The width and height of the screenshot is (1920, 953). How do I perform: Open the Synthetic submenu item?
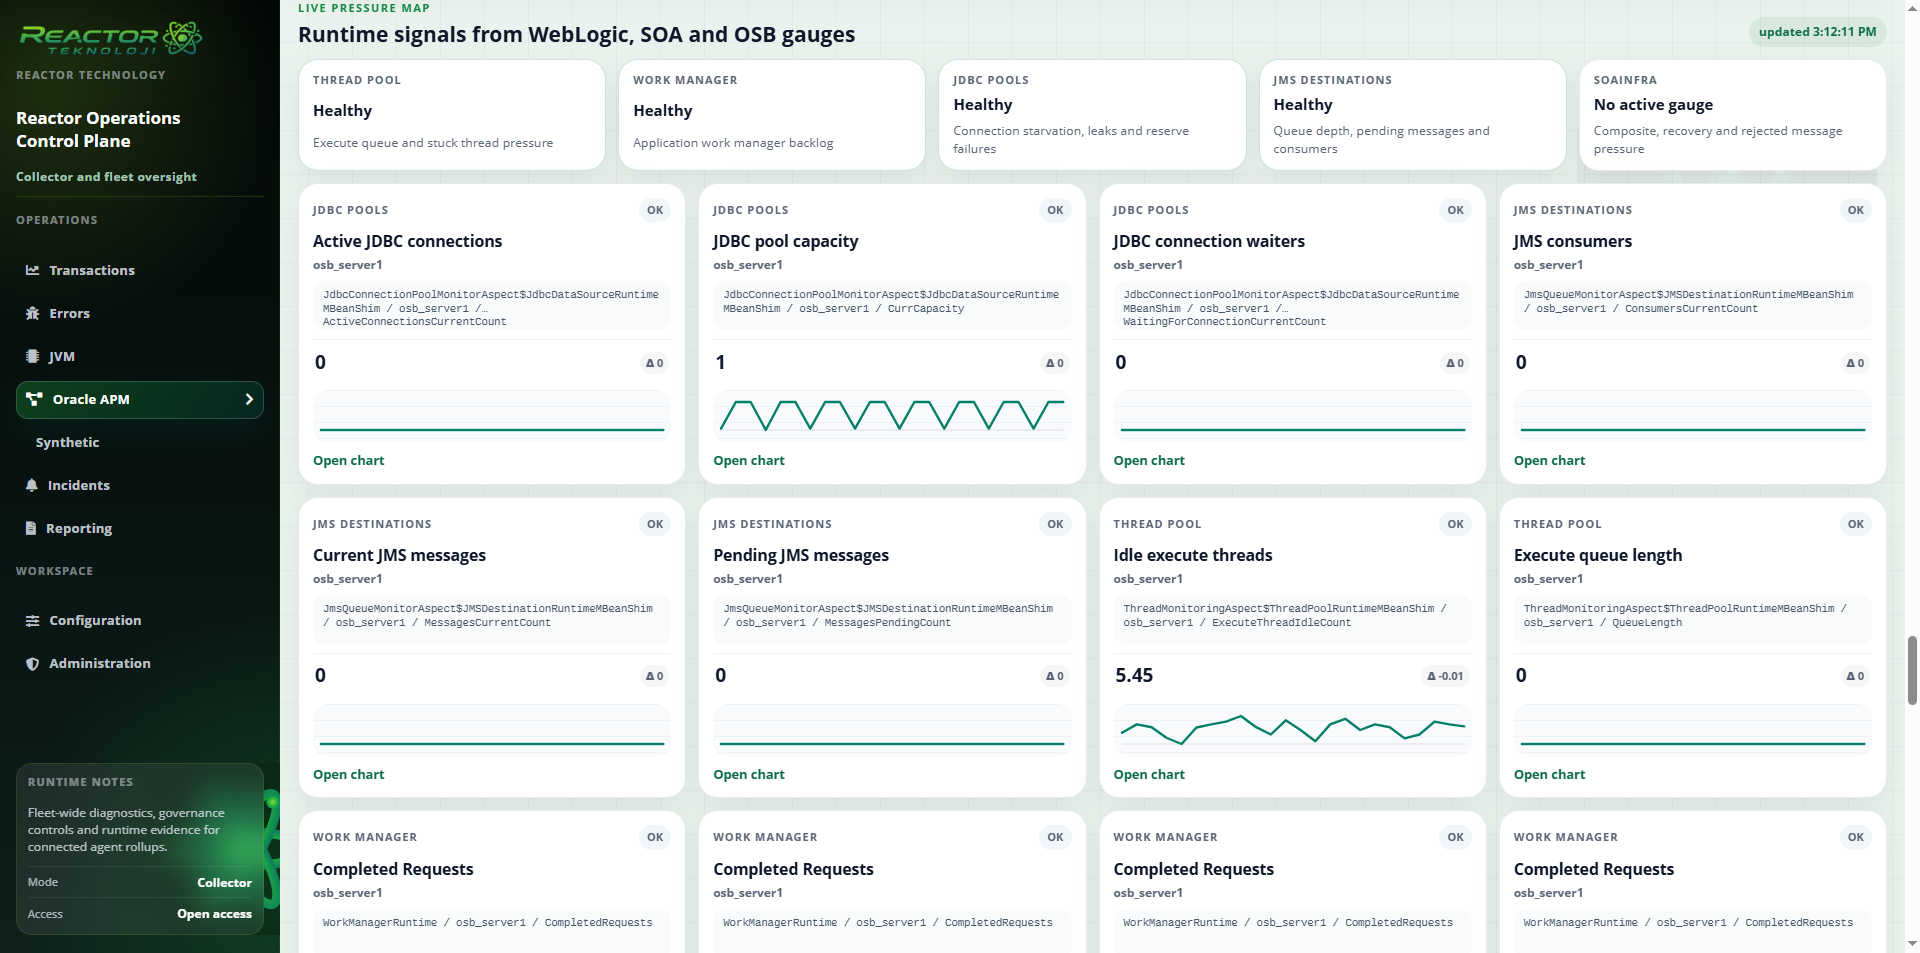67,442
